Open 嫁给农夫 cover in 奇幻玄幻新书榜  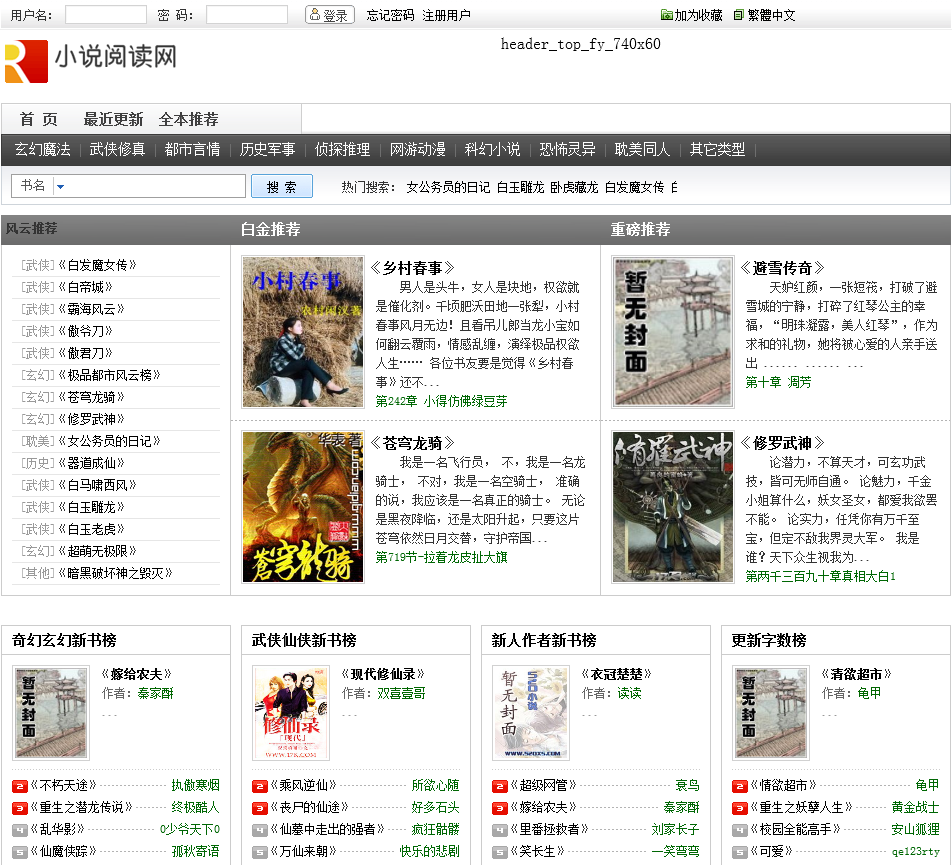click(x=51, y=713)
